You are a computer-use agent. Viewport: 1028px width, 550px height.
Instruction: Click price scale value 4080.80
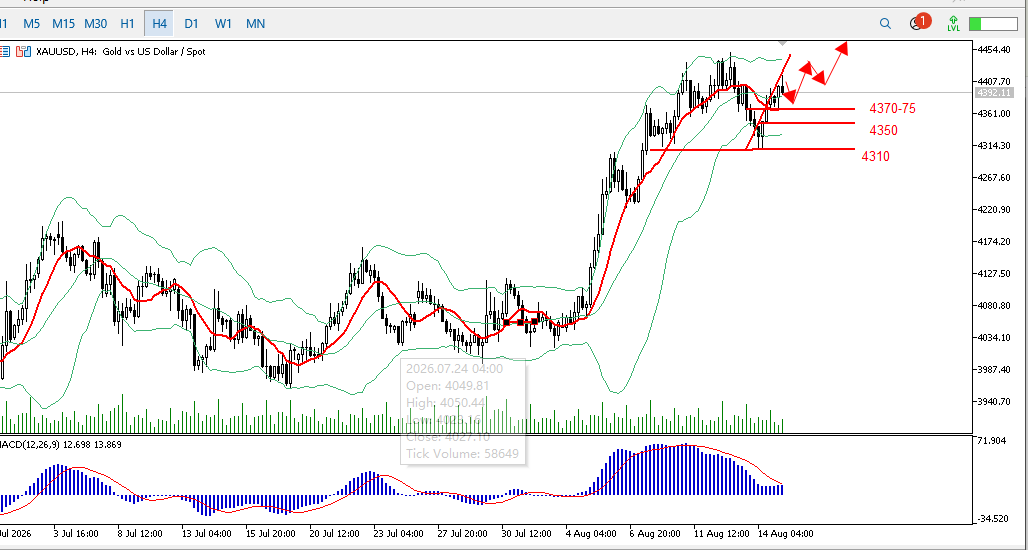(x=995, y=305)
